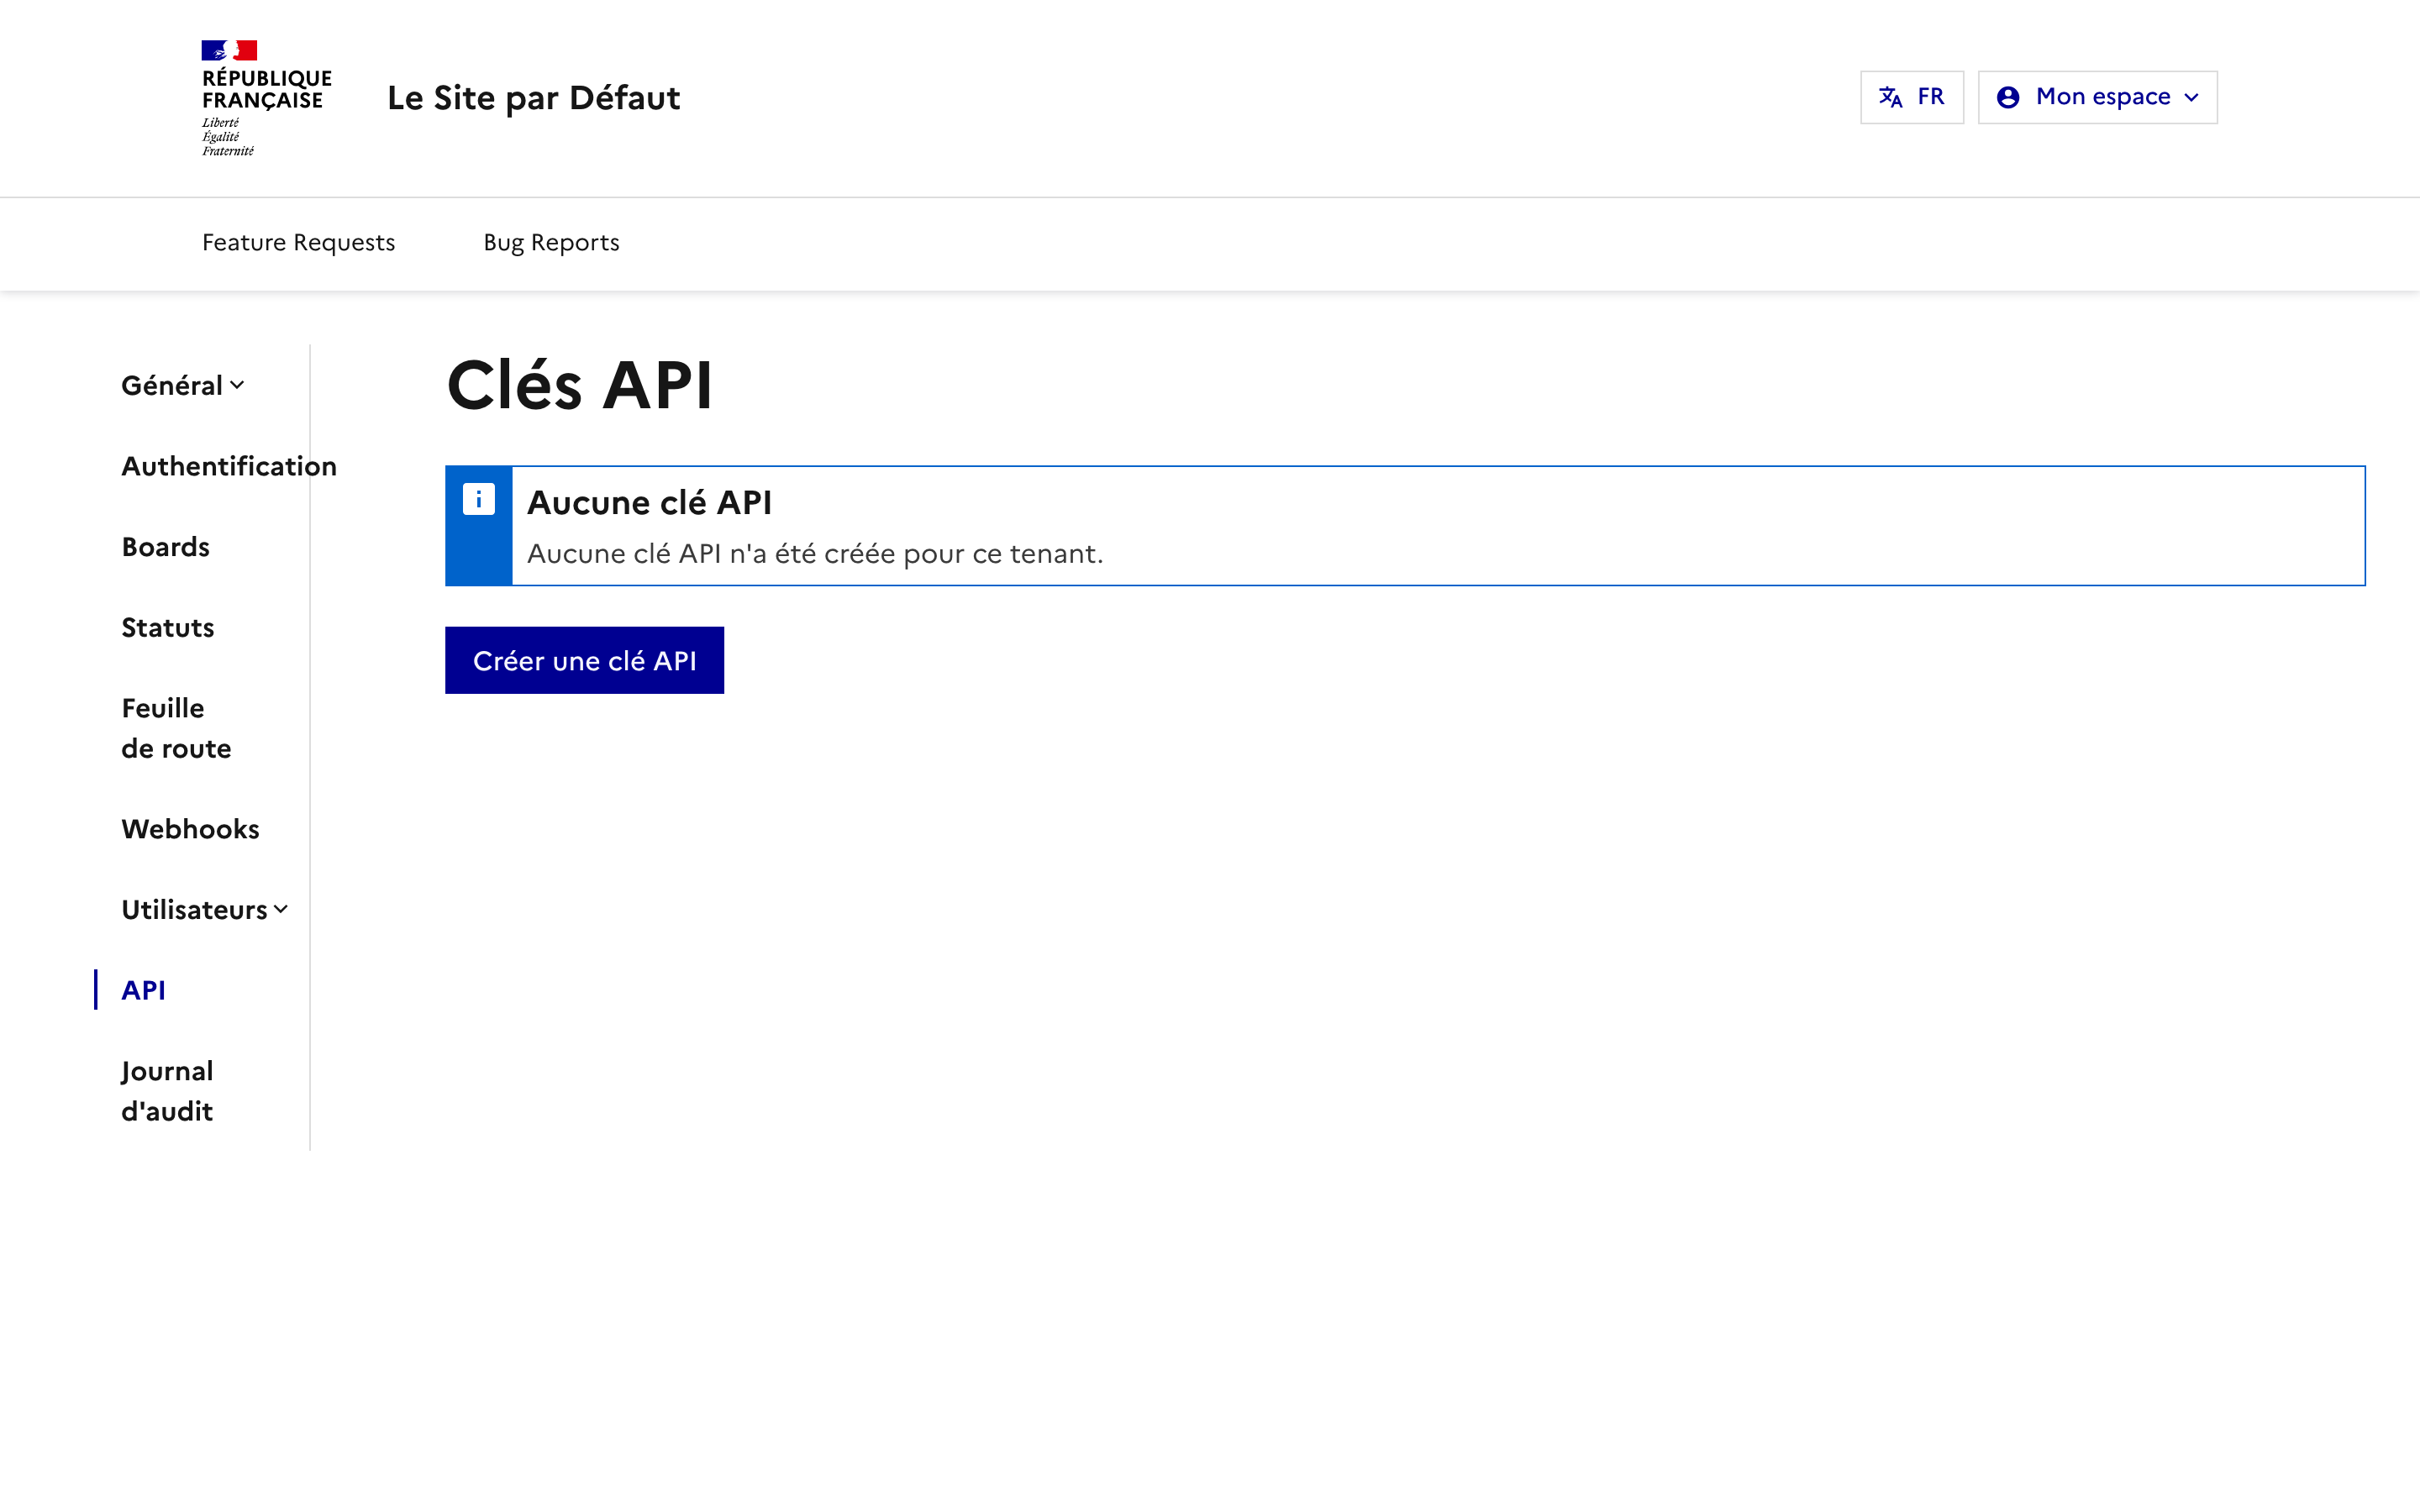Image resolution: width=2420 pixels, height=1512 pixels.
Task: View the Feuille de route settings
Action: click(176, 727)
